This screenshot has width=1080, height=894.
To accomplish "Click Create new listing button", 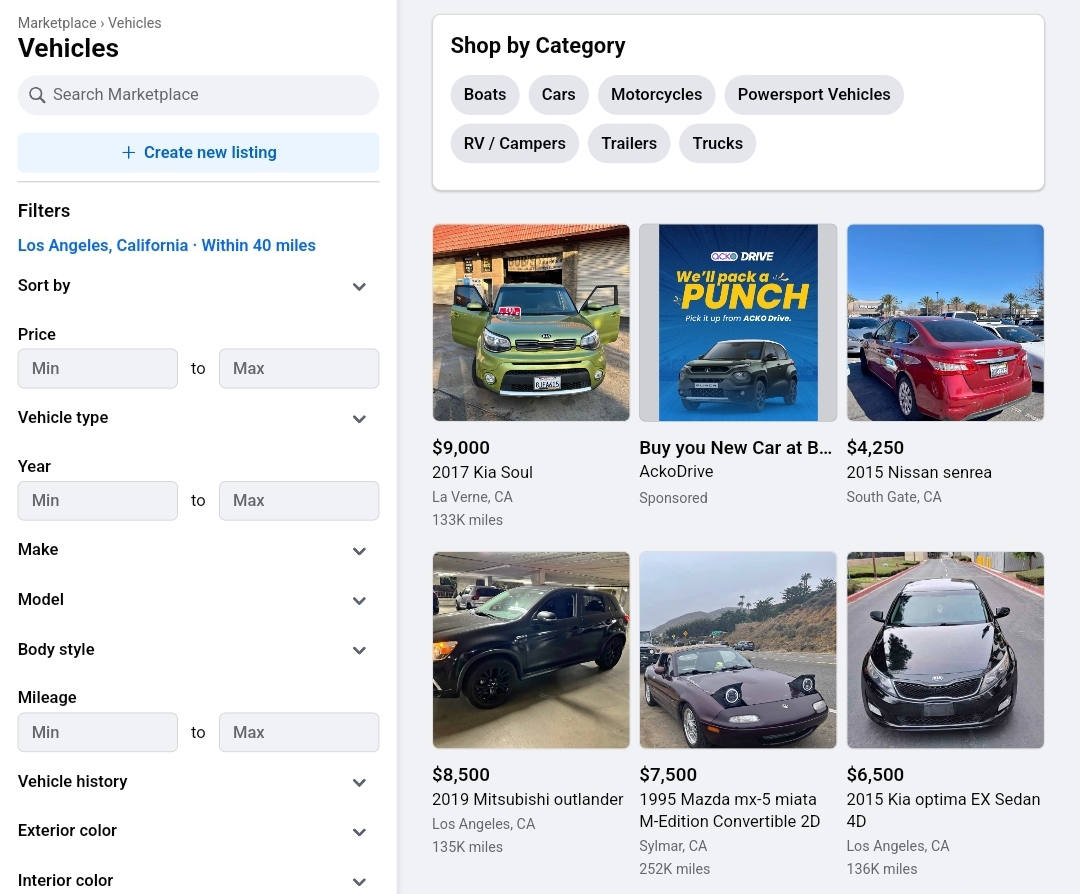I will [198, 152].
